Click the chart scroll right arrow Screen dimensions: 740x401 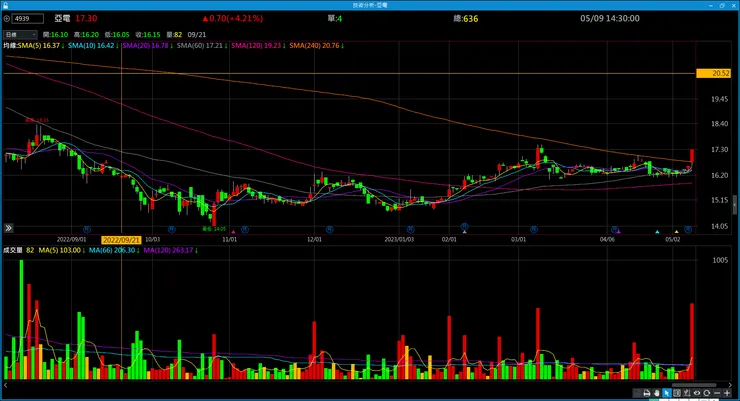(x=730, y=385)
